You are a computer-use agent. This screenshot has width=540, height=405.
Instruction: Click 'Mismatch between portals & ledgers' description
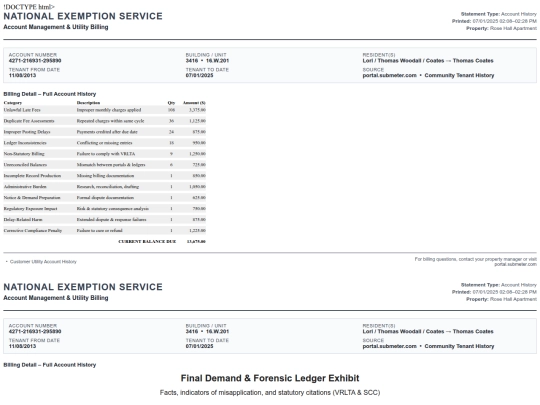[111, 165]
